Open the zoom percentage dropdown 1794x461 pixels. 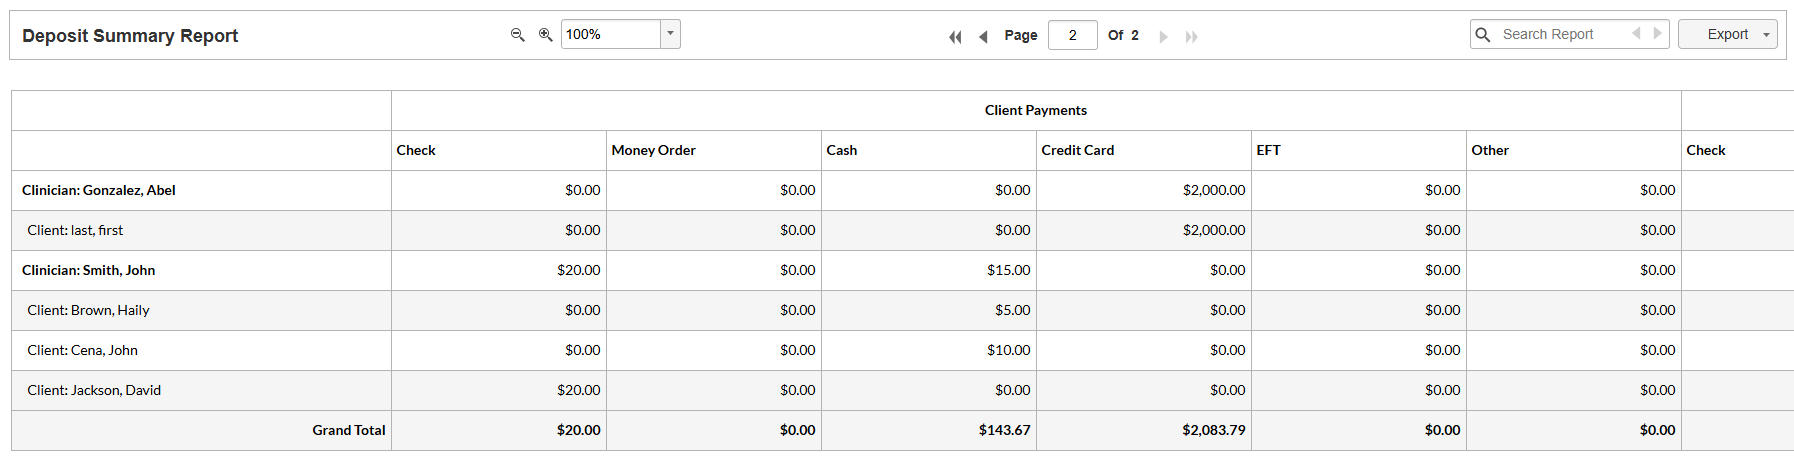pyautogui.click(x=670, y=34)
